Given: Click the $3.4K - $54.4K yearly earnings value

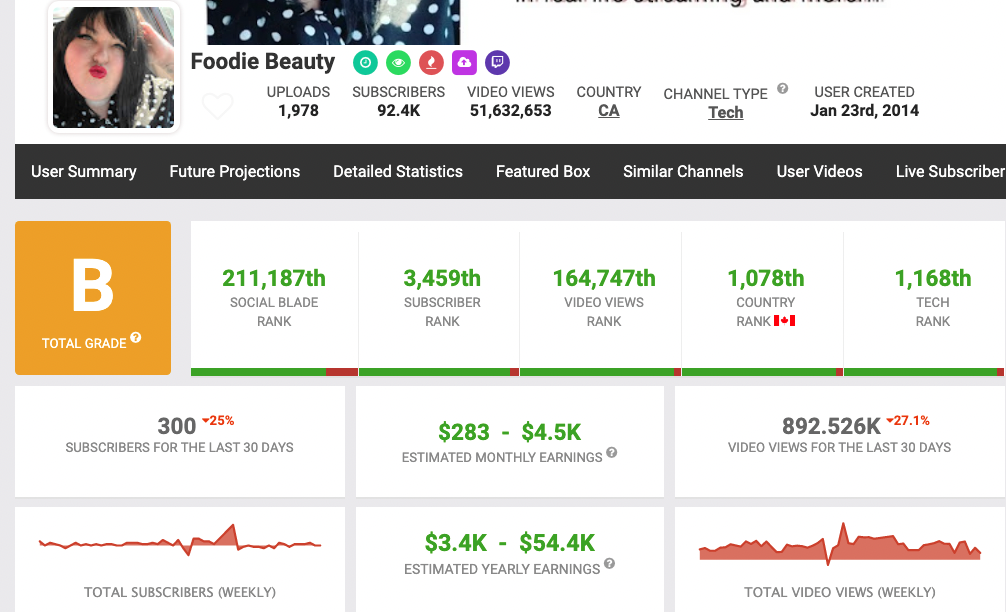Looking at the screenshot, I should pyautogui.click(x=509, y=543).
